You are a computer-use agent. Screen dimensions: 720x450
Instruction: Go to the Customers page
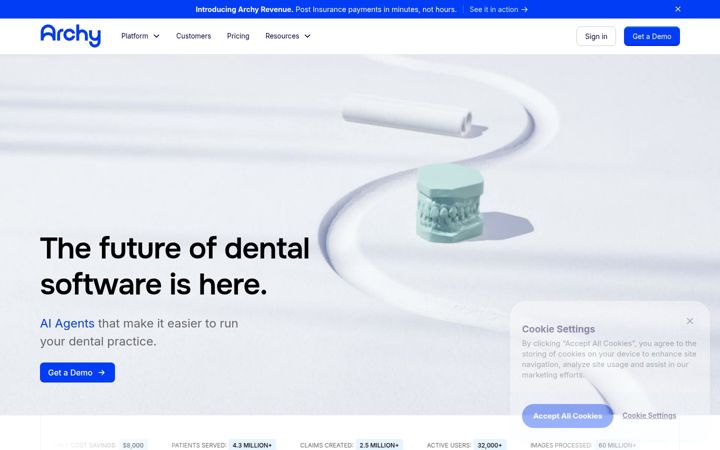(193, 36)
